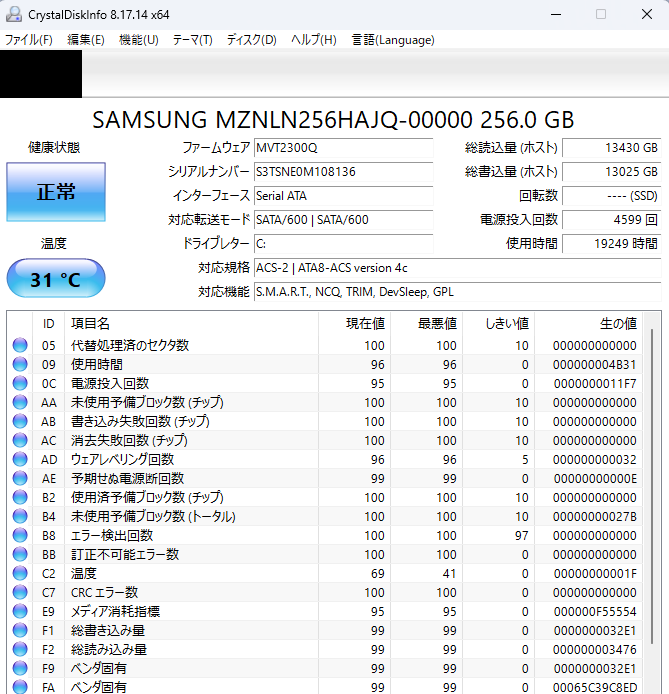This screenshot has width=669, height=694.
Task: Click the ファームウェア field MVT2300Q
Action: click(x=344, y=148)
